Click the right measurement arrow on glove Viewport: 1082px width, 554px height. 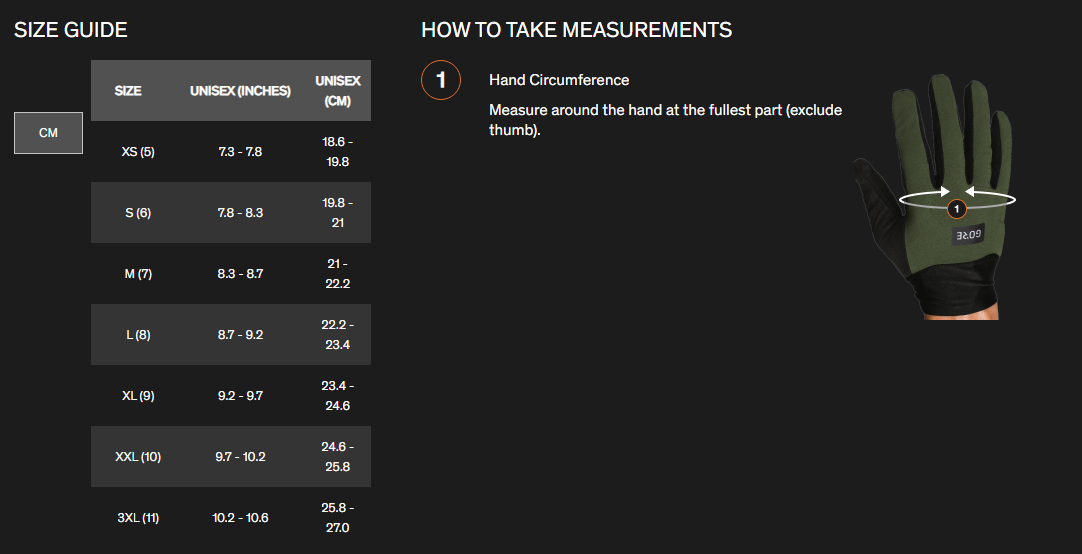point(988,194)
